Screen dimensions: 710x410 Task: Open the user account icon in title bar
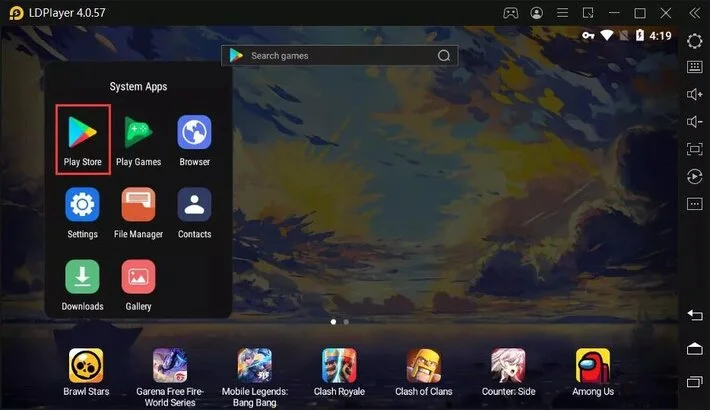click(x=537, y=13)
